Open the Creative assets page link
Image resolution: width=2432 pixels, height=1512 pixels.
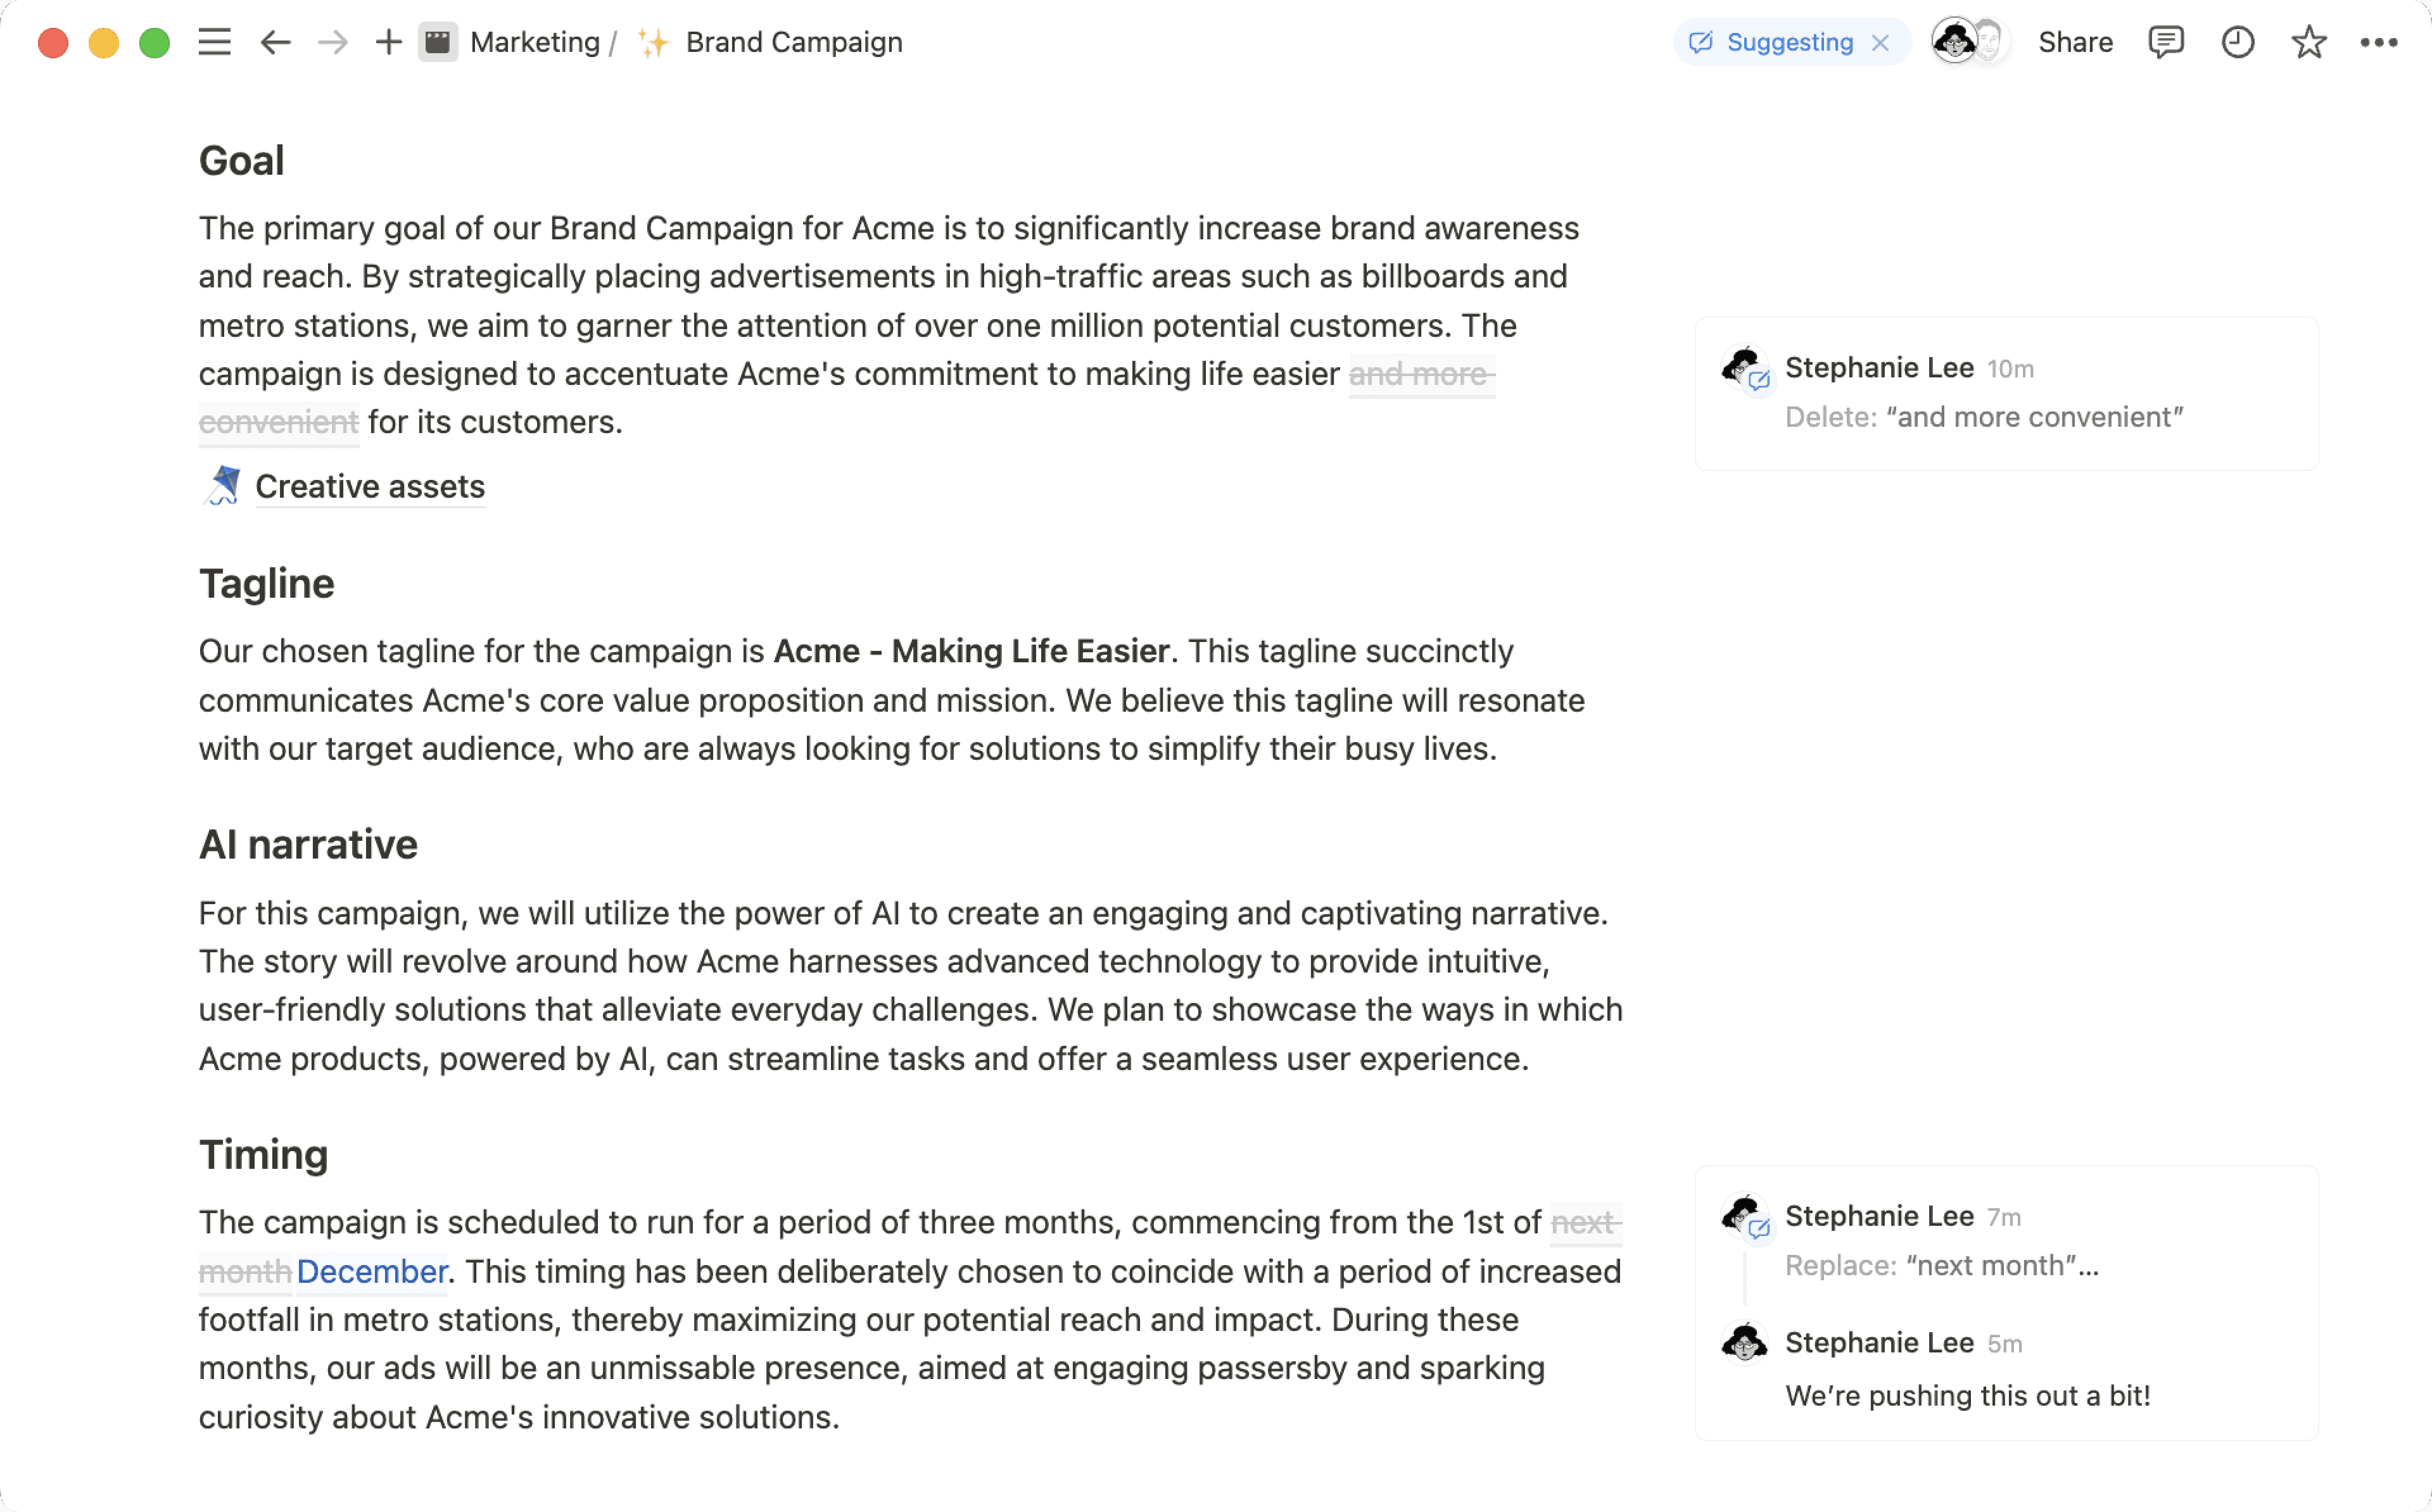[369, 486]
